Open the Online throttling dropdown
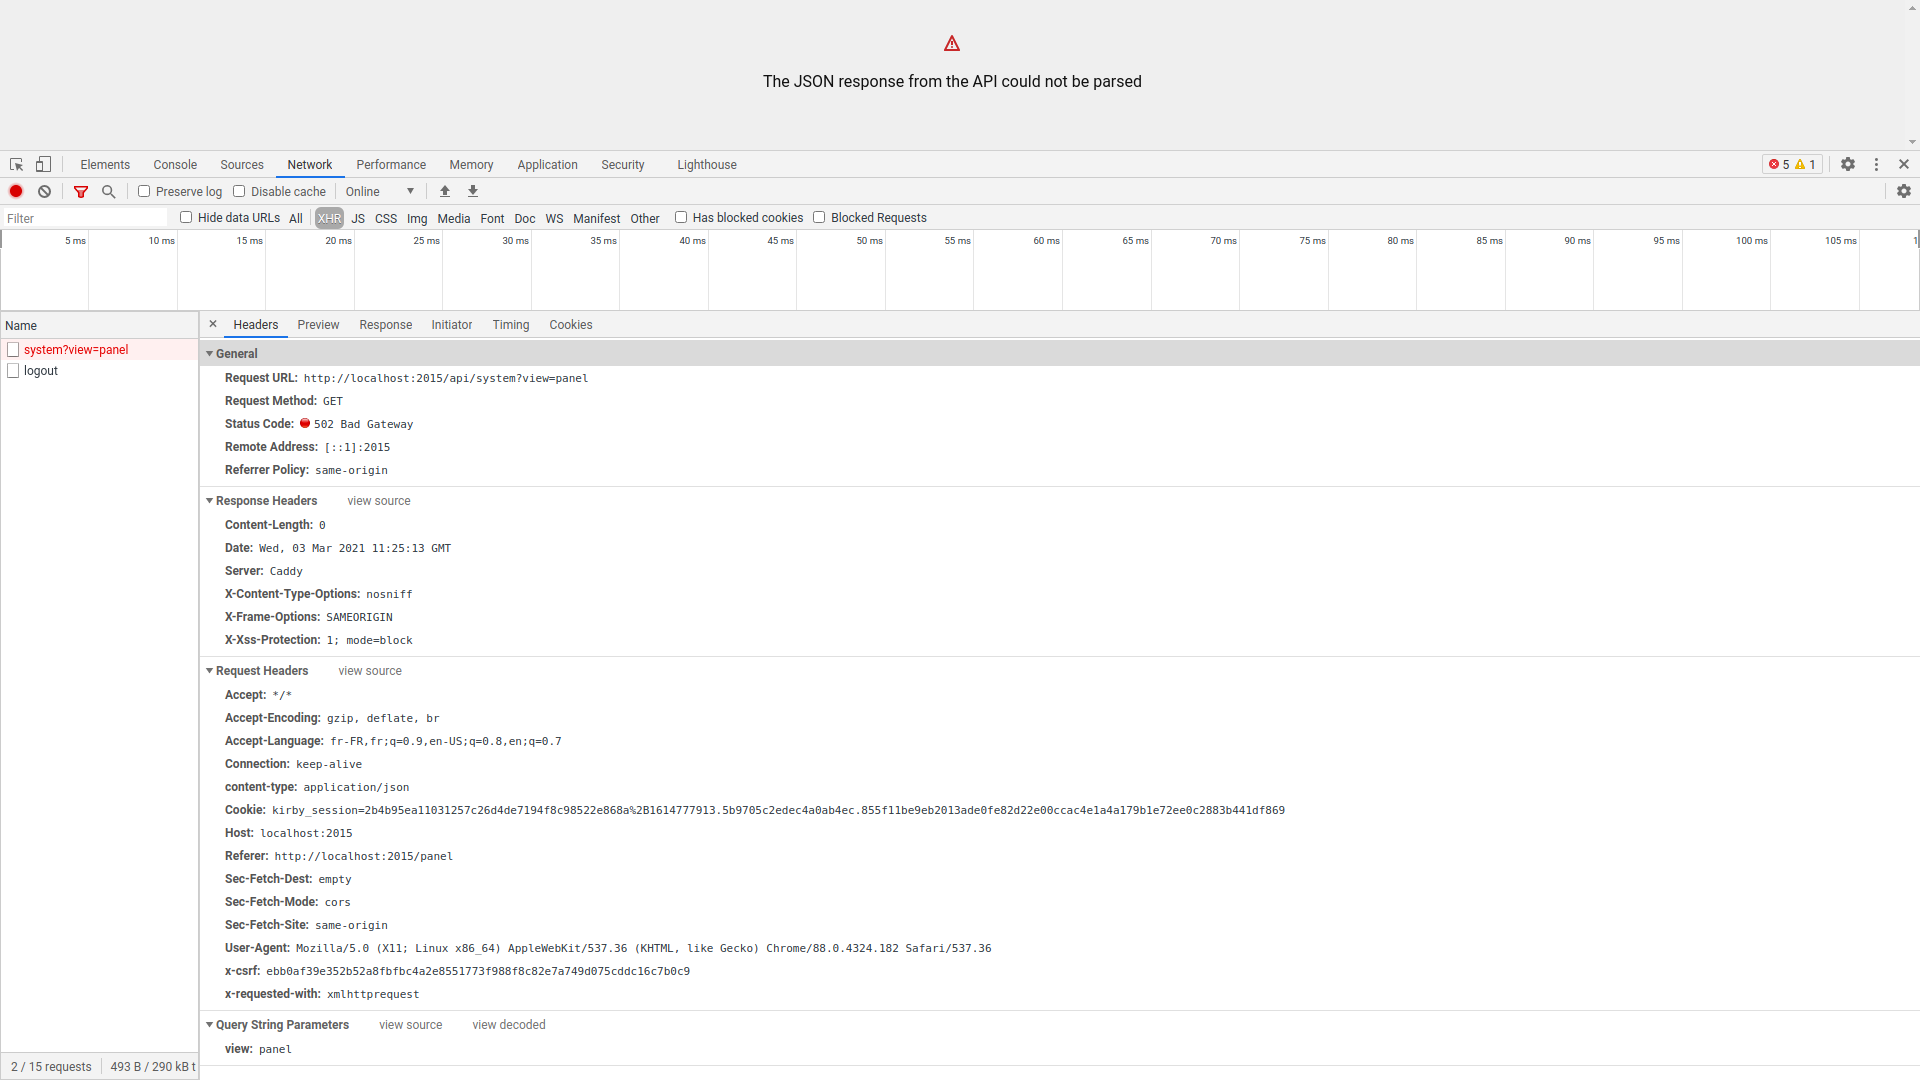The width and height of the screenshot is (1920, 1080). [x=380, y=192]
